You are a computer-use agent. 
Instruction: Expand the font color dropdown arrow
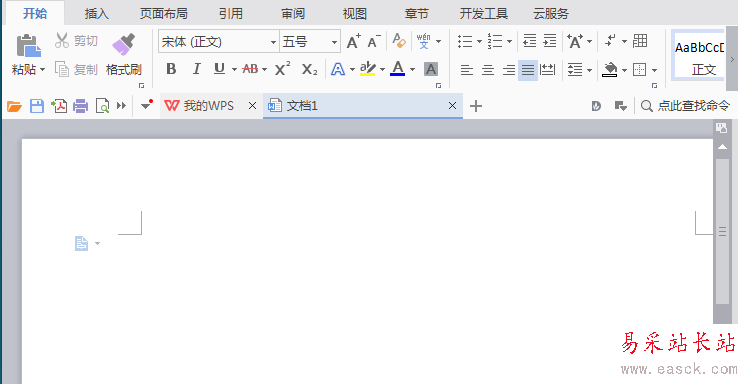413,70
